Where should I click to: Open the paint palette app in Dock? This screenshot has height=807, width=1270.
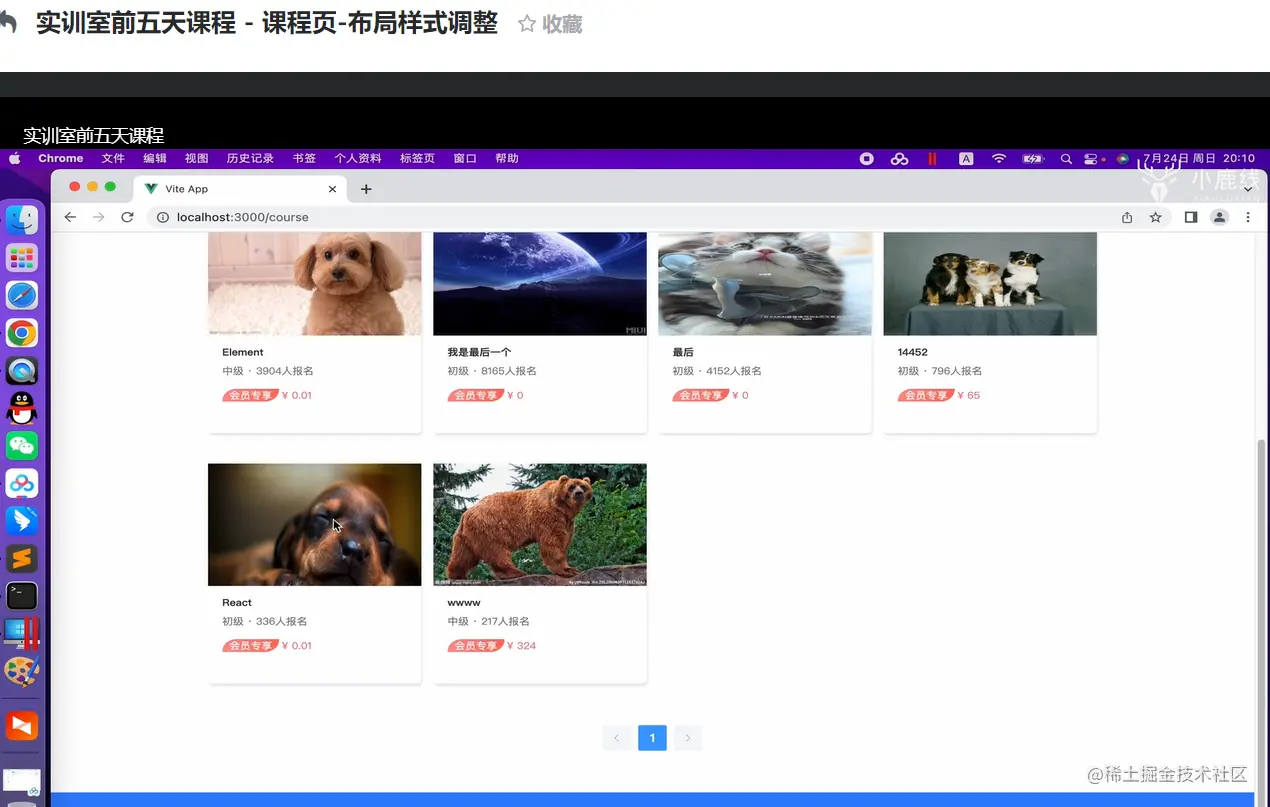click(x=22, y=671)
